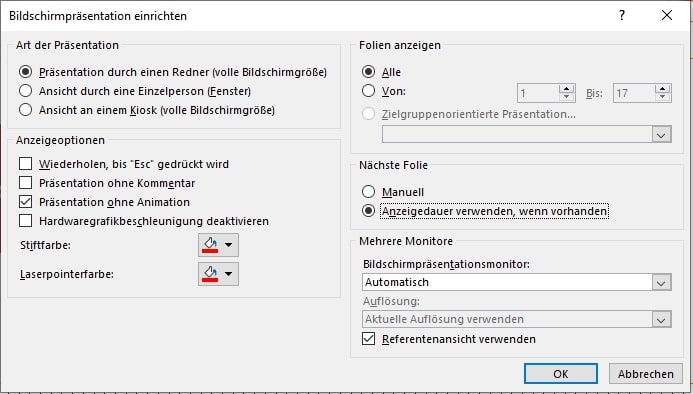This screenshot has height=394, width=693.
Task: Increase the Von slide number with up arrow
Action: point(566,88)
